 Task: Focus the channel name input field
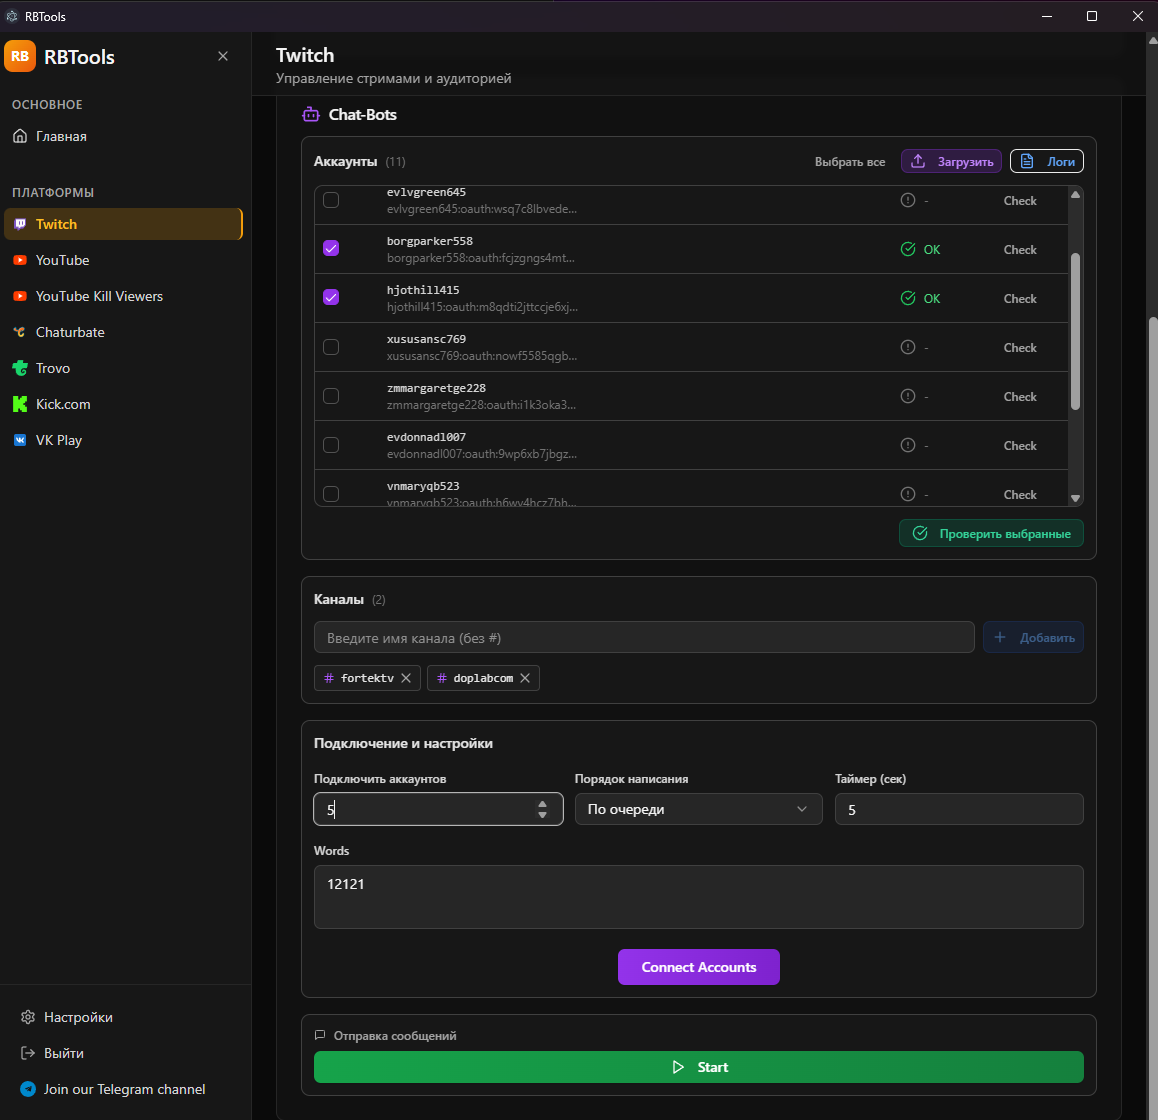click(x=643, y=638)
